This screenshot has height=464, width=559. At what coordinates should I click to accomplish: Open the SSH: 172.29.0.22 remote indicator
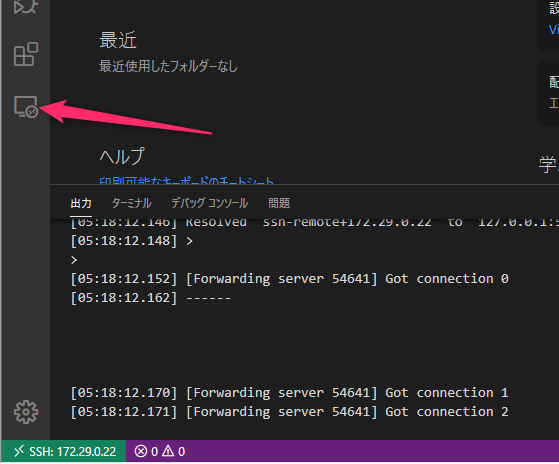[x=64, y=452]
